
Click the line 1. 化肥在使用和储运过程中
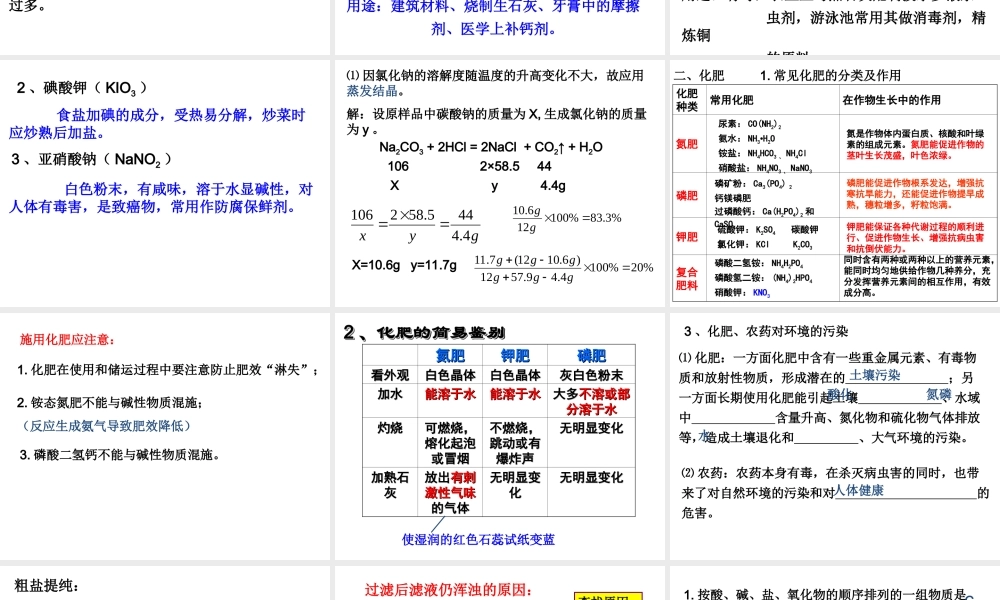[x=168, y=370]
